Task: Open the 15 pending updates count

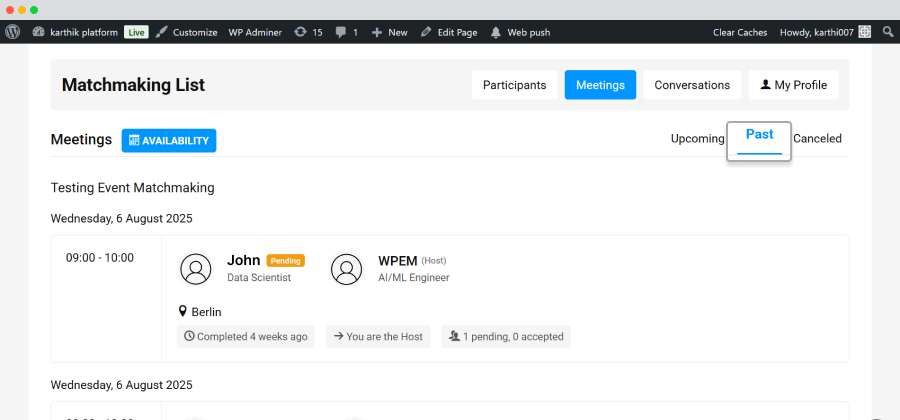Action: click(x=317, y=33)
